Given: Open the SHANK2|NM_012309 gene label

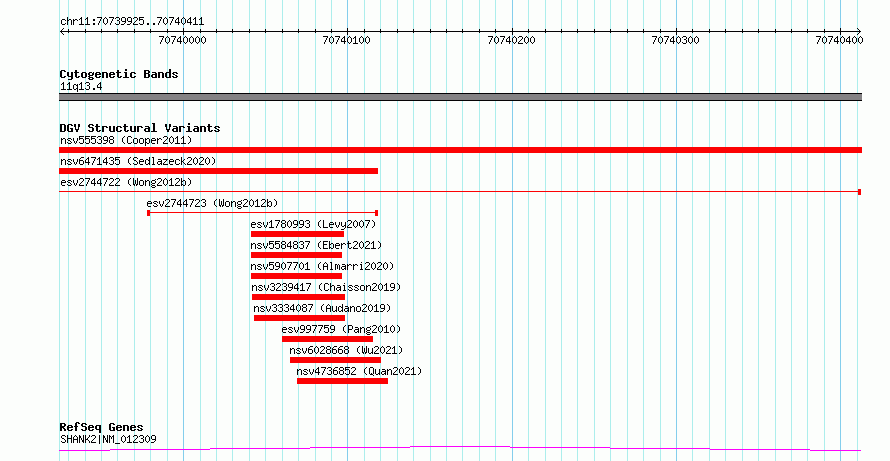Looking at the screenshot, I should [x=108, y=439].
